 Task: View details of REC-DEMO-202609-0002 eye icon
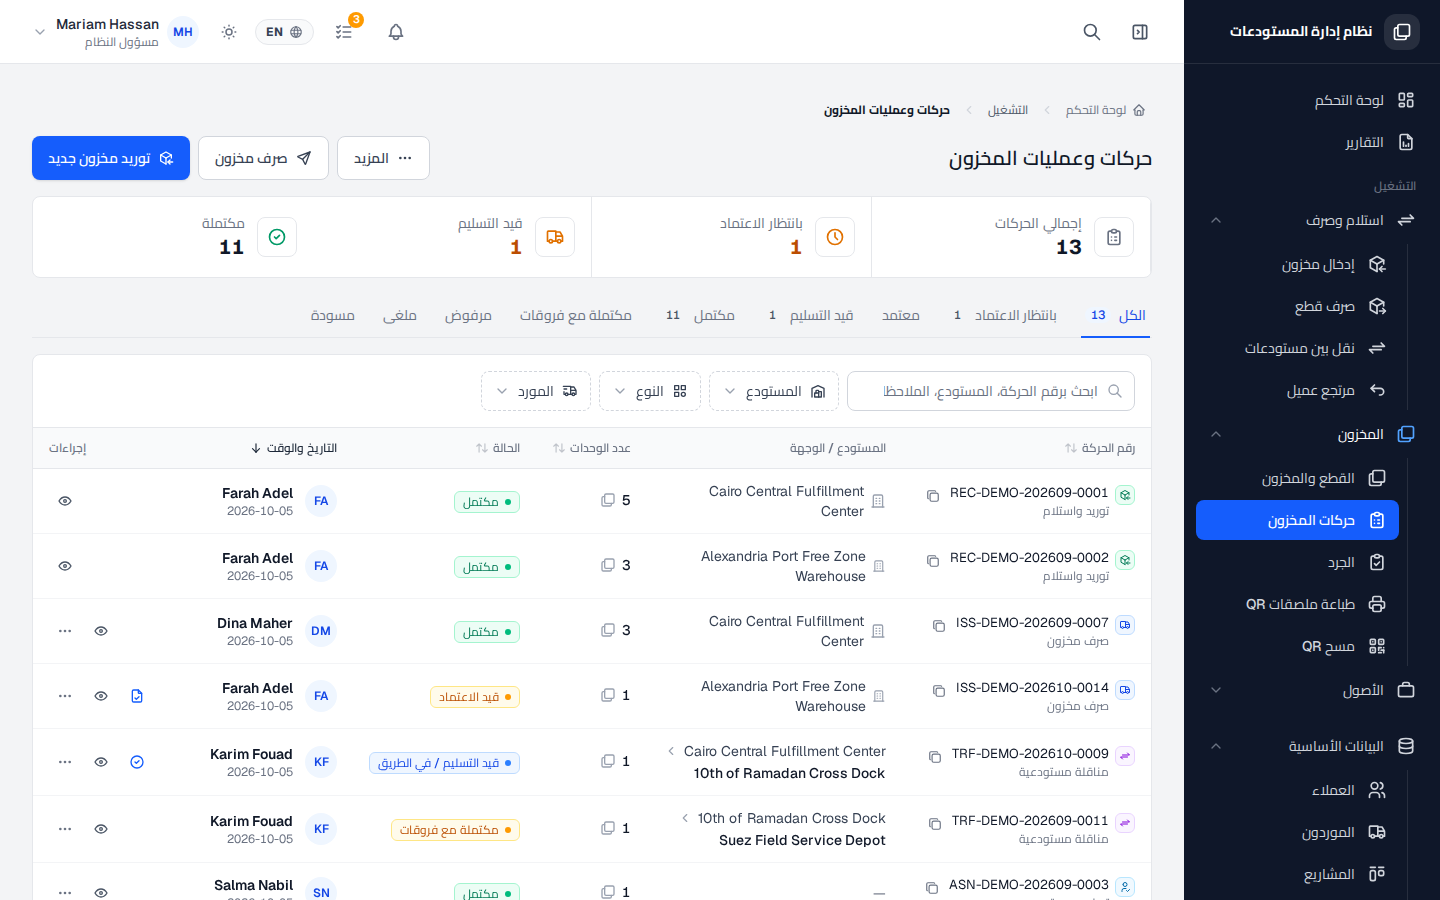65,566
